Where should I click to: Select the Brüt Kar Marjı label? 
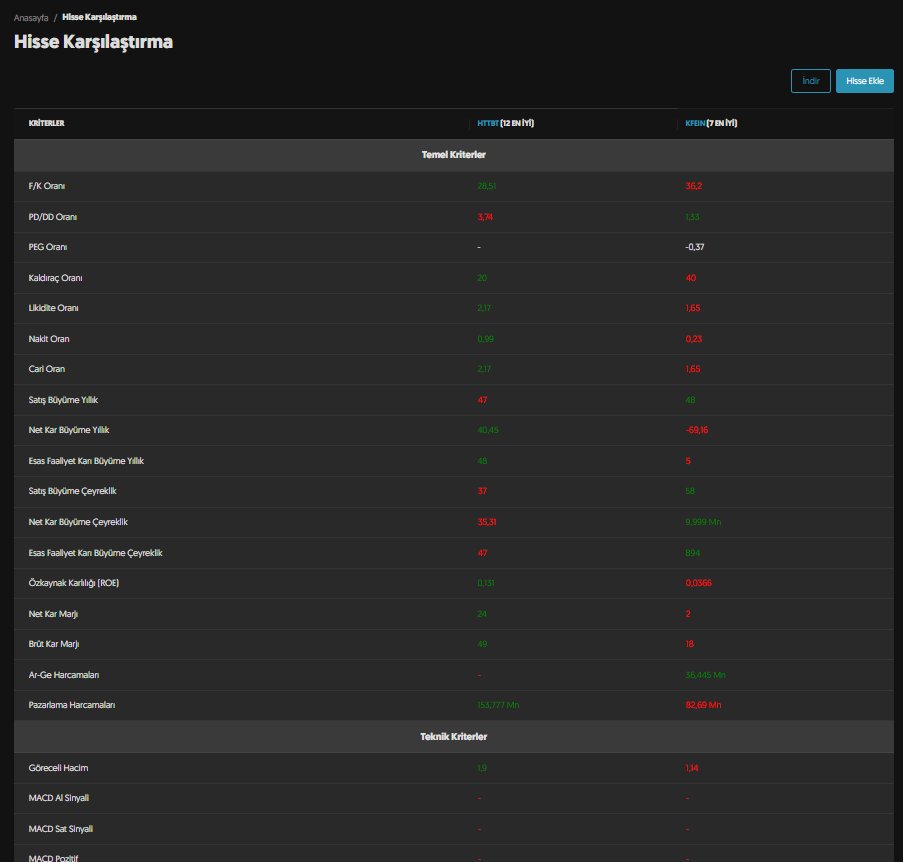click(54, 644)
